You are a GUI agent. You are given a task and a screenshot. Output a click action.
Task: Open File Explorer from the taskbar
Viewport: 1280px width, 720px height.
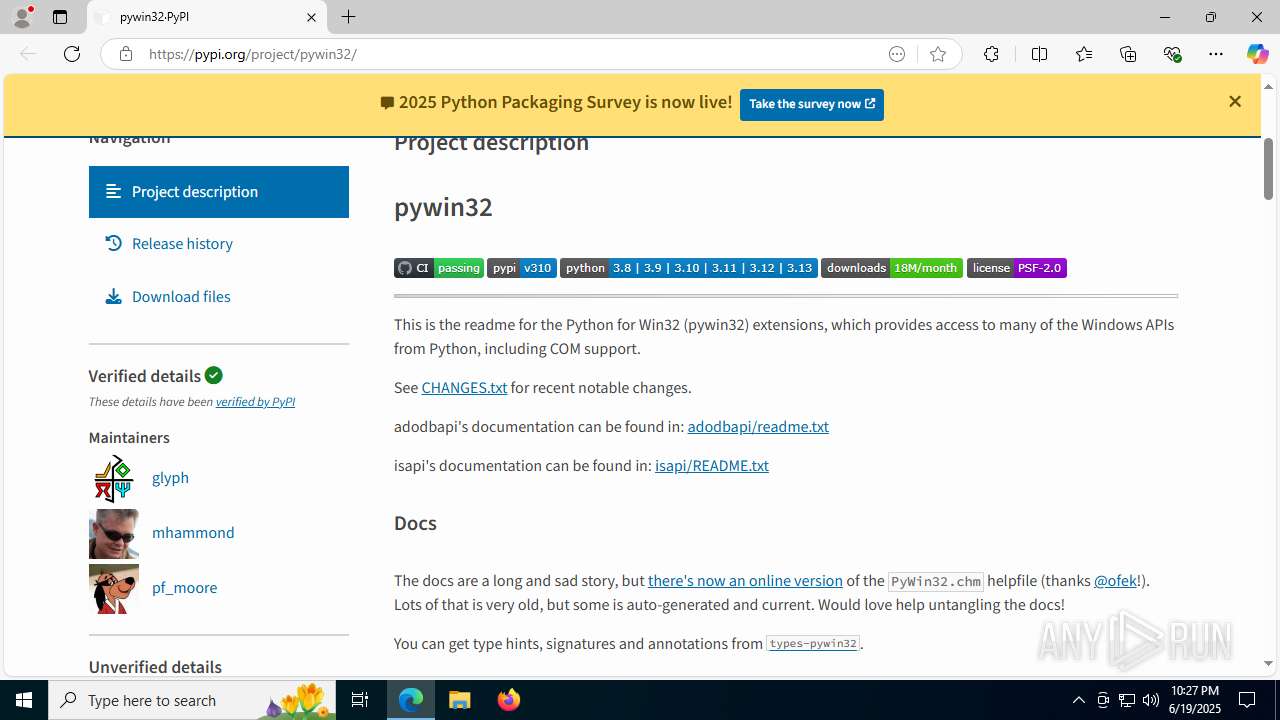[460, 700]
